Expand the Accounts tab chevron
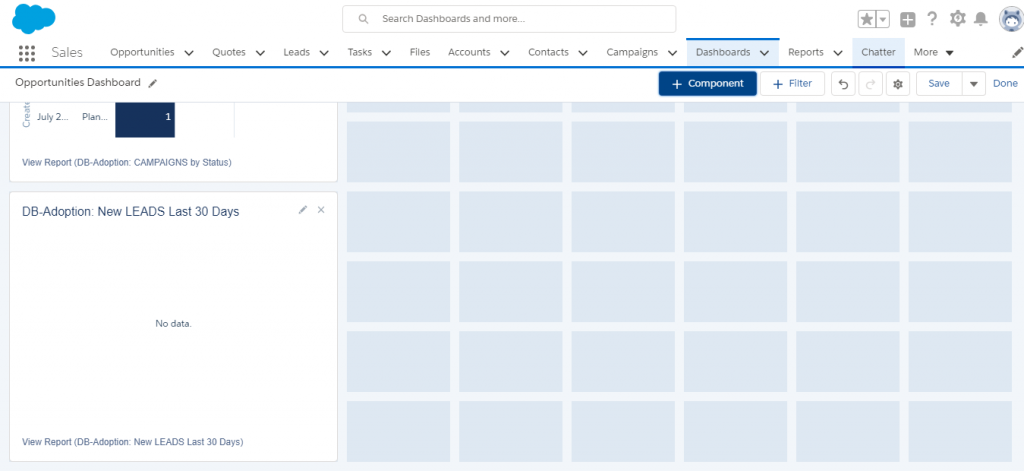This screenshot has width=1024, height=471. coord(505,53)
